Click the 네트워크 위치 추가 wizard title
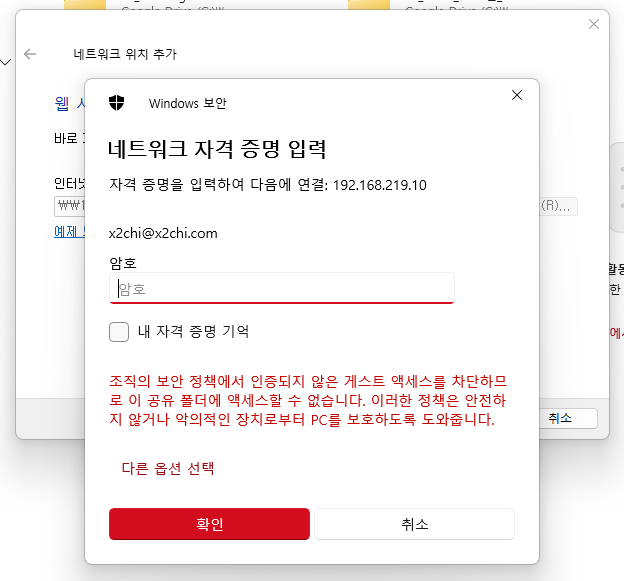The image size is (624, 581). click(x=125, y=54)
